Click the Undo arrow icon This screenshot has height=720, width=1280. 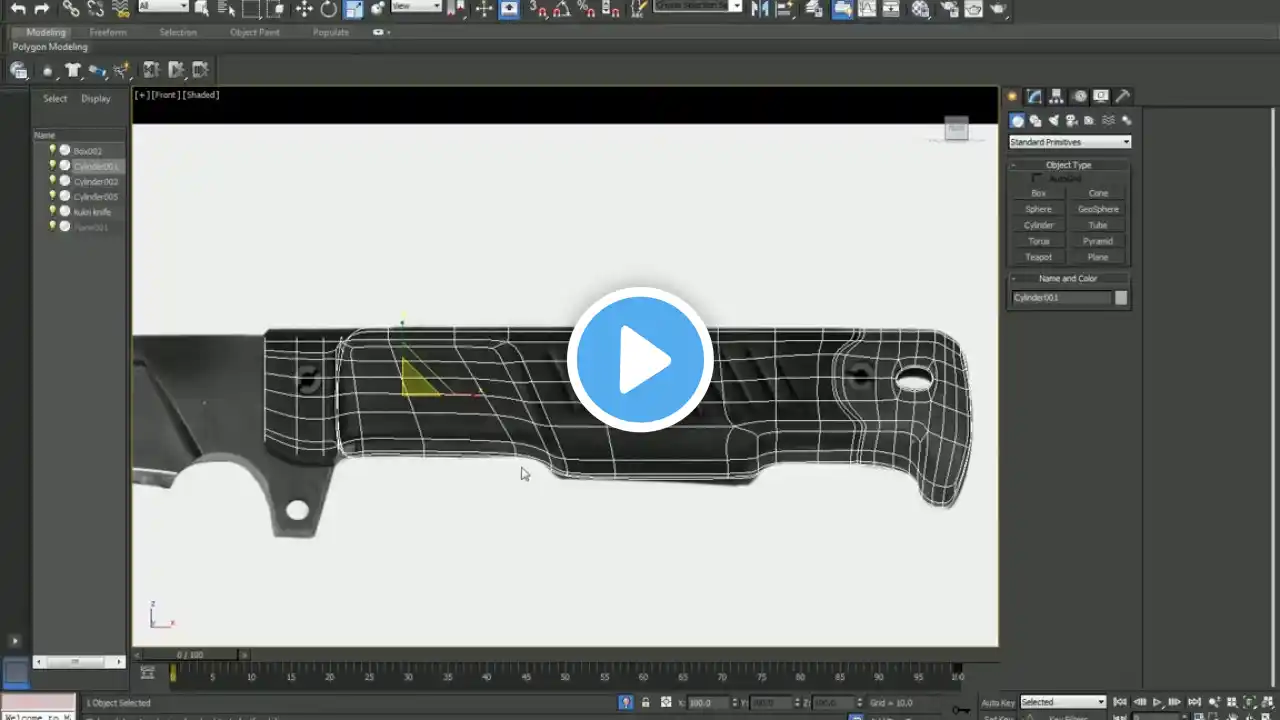[17, 8]
